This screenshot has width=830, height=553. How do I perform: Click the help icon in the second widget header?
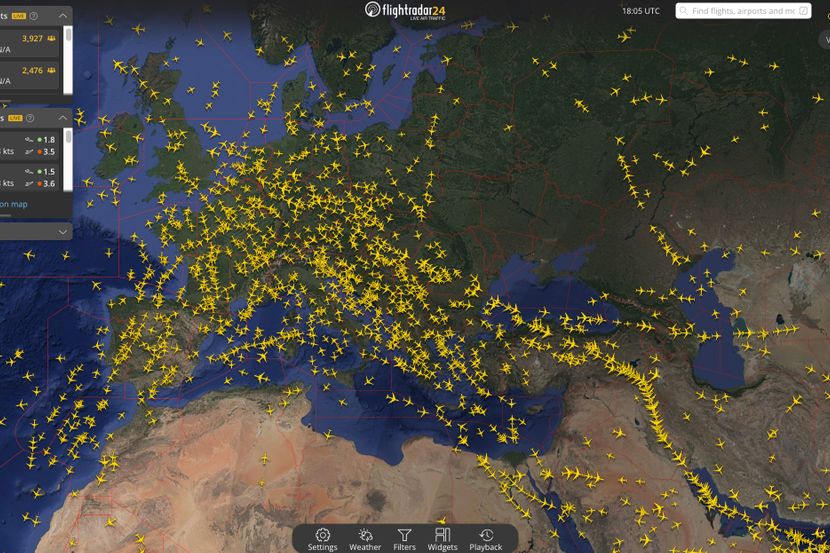tap(31, 117)
